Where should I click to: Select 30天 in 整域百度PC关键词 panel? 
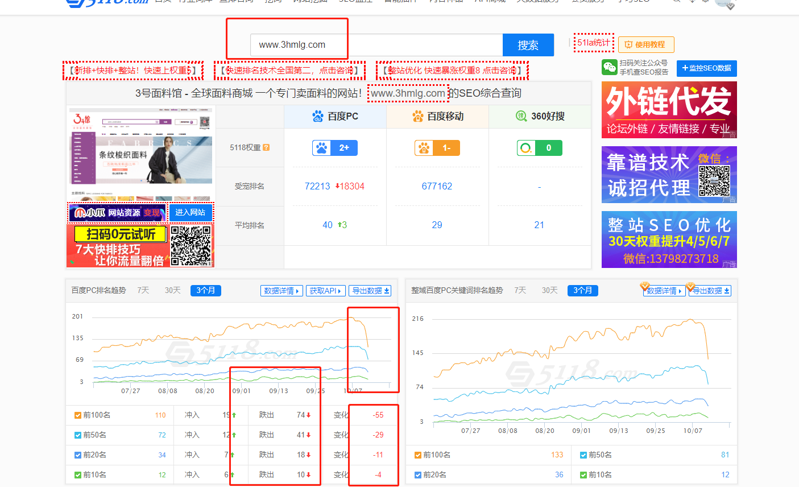(550, 290)
